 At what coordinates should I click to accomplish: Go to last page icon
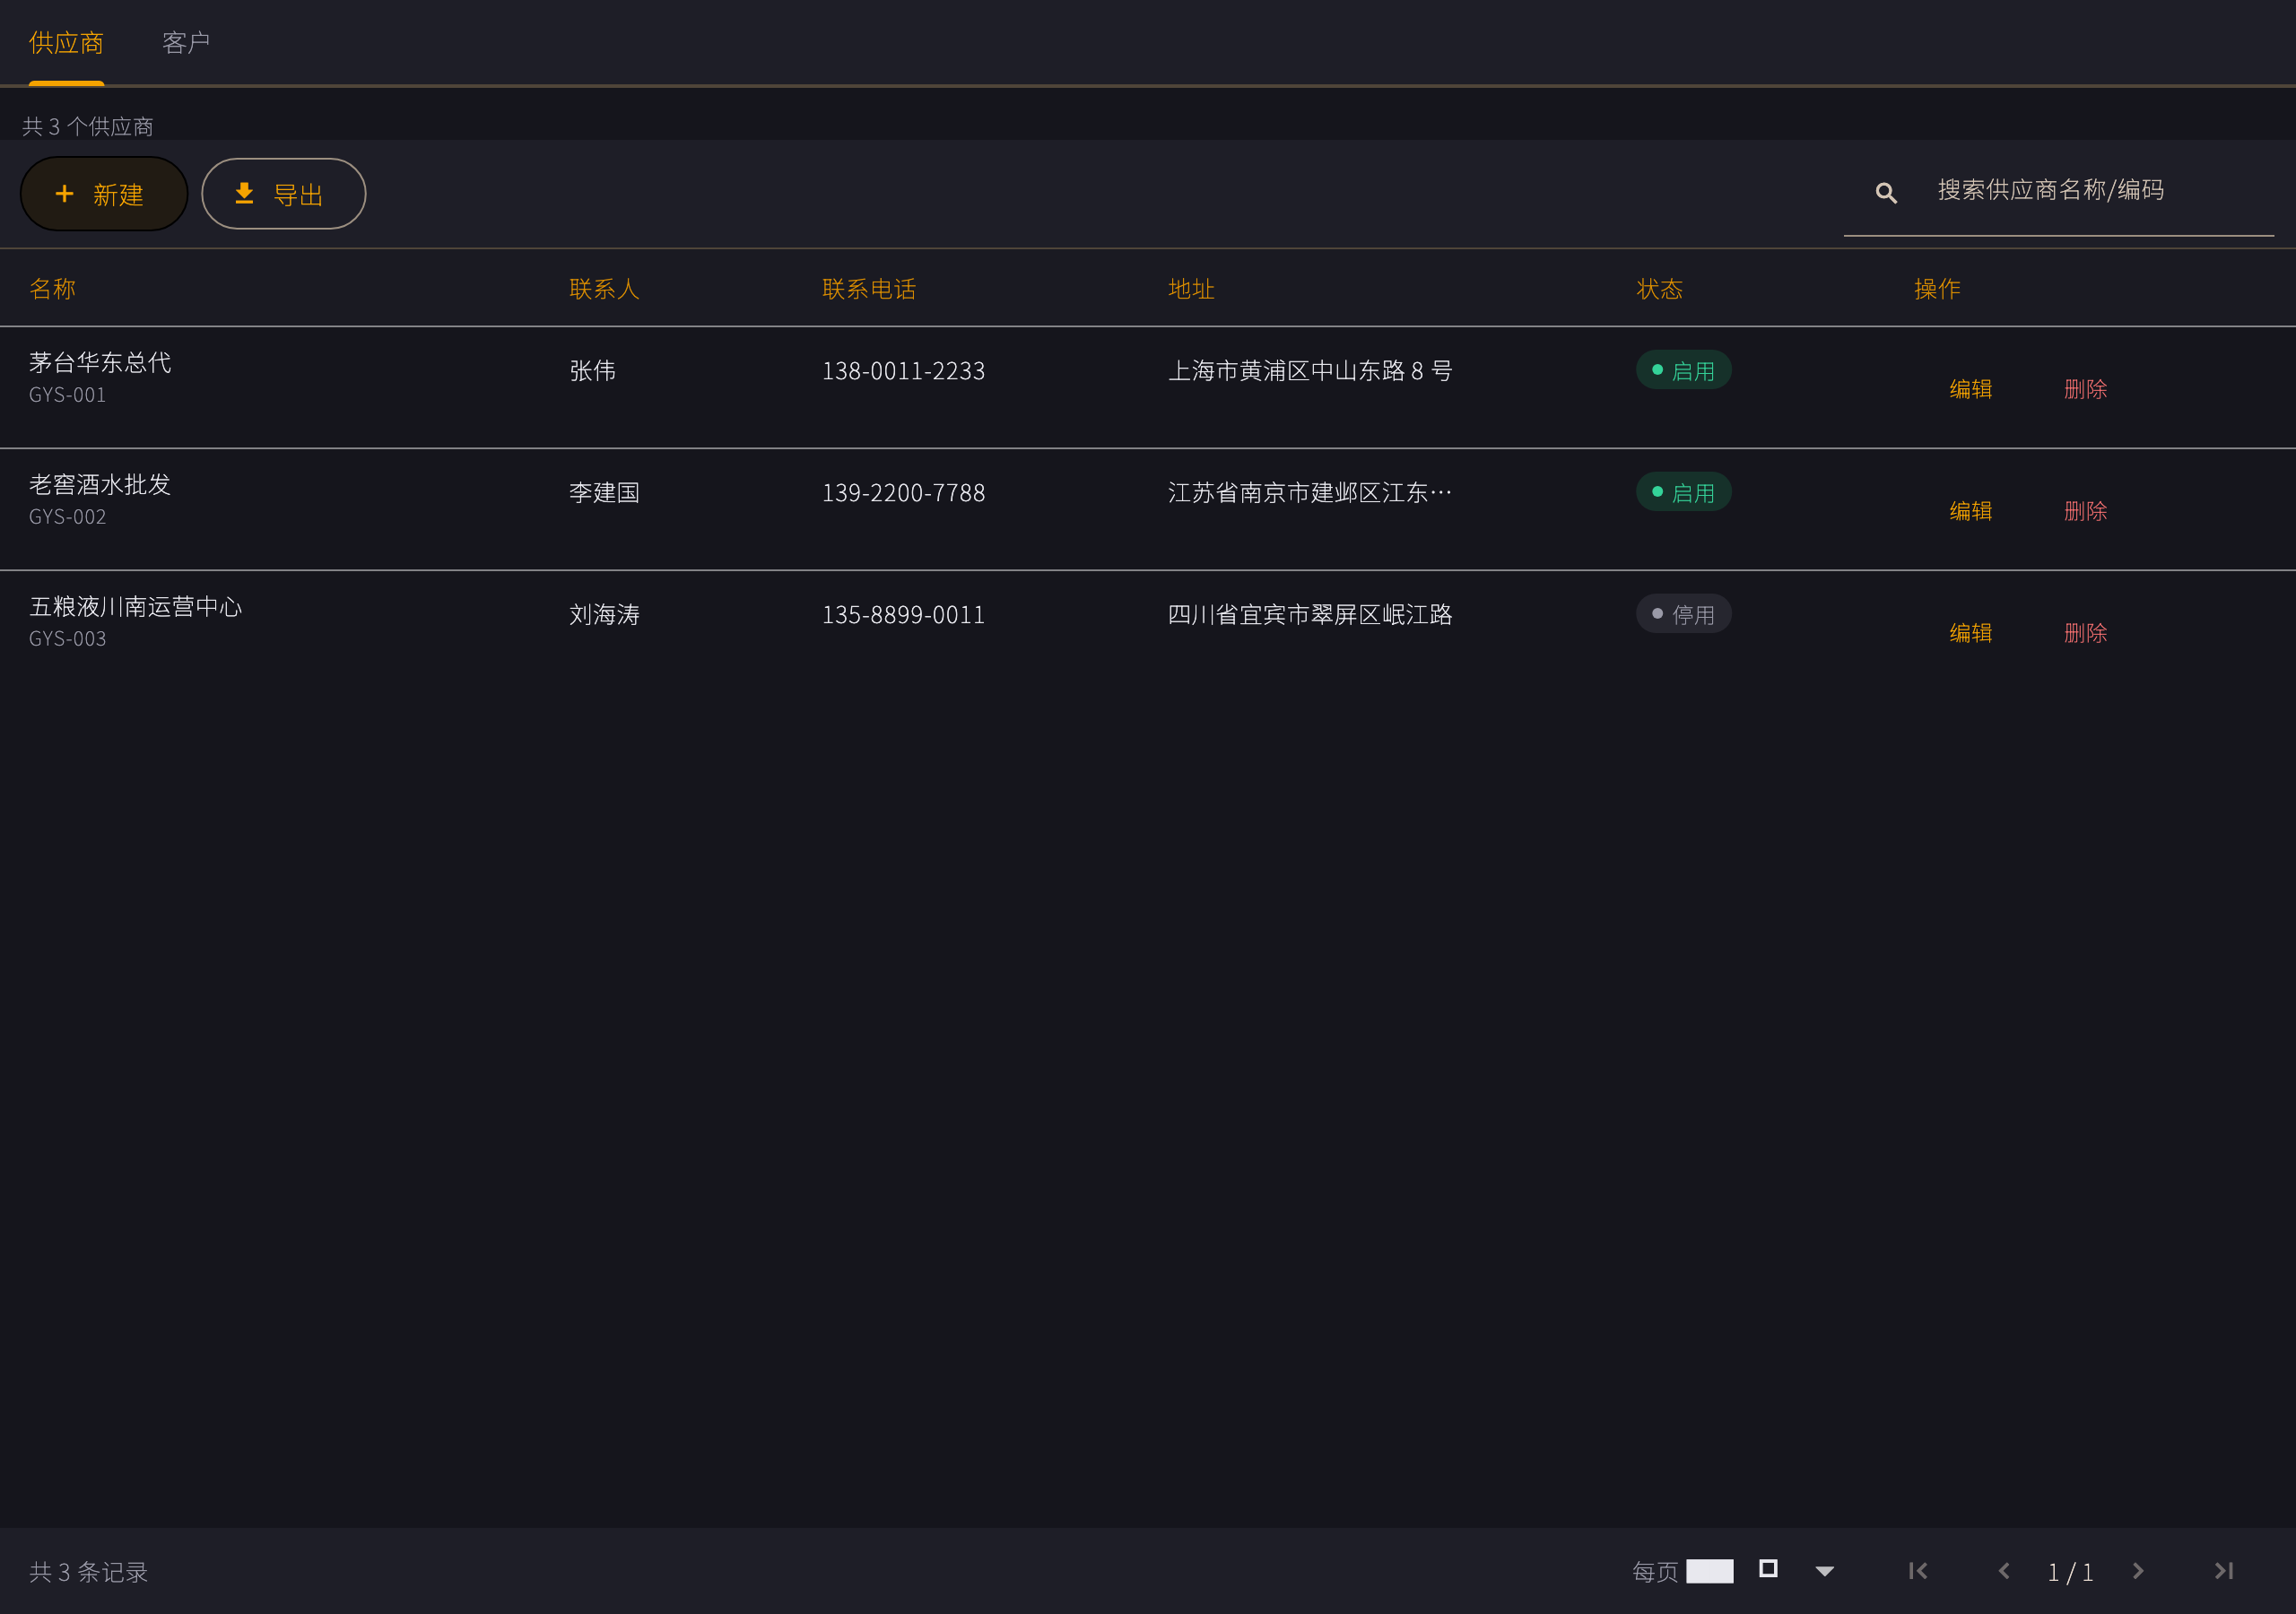point(2224,1571)
